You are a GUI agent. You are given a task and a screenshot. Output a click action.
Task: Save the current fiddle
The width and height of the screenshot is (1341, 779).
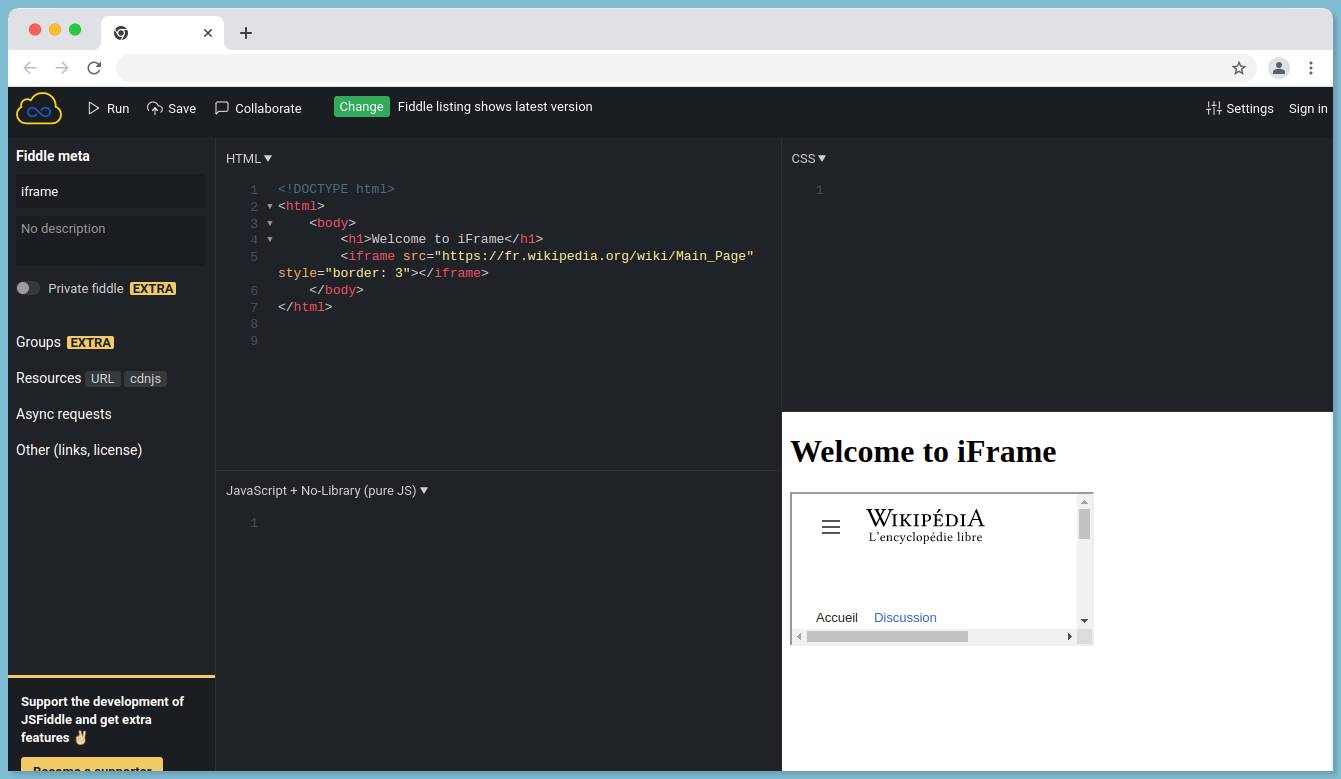[171, 108]
